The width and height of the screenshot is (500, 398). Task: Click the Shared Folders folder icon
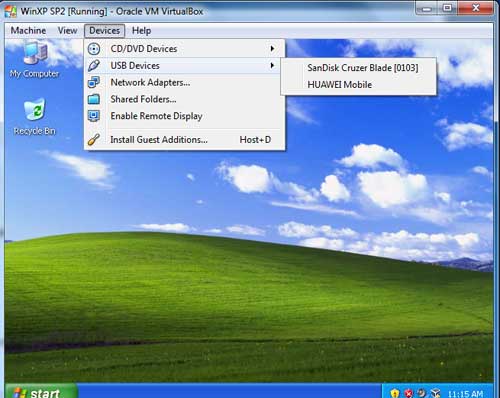pyautogui.click(x=94, y=99)
